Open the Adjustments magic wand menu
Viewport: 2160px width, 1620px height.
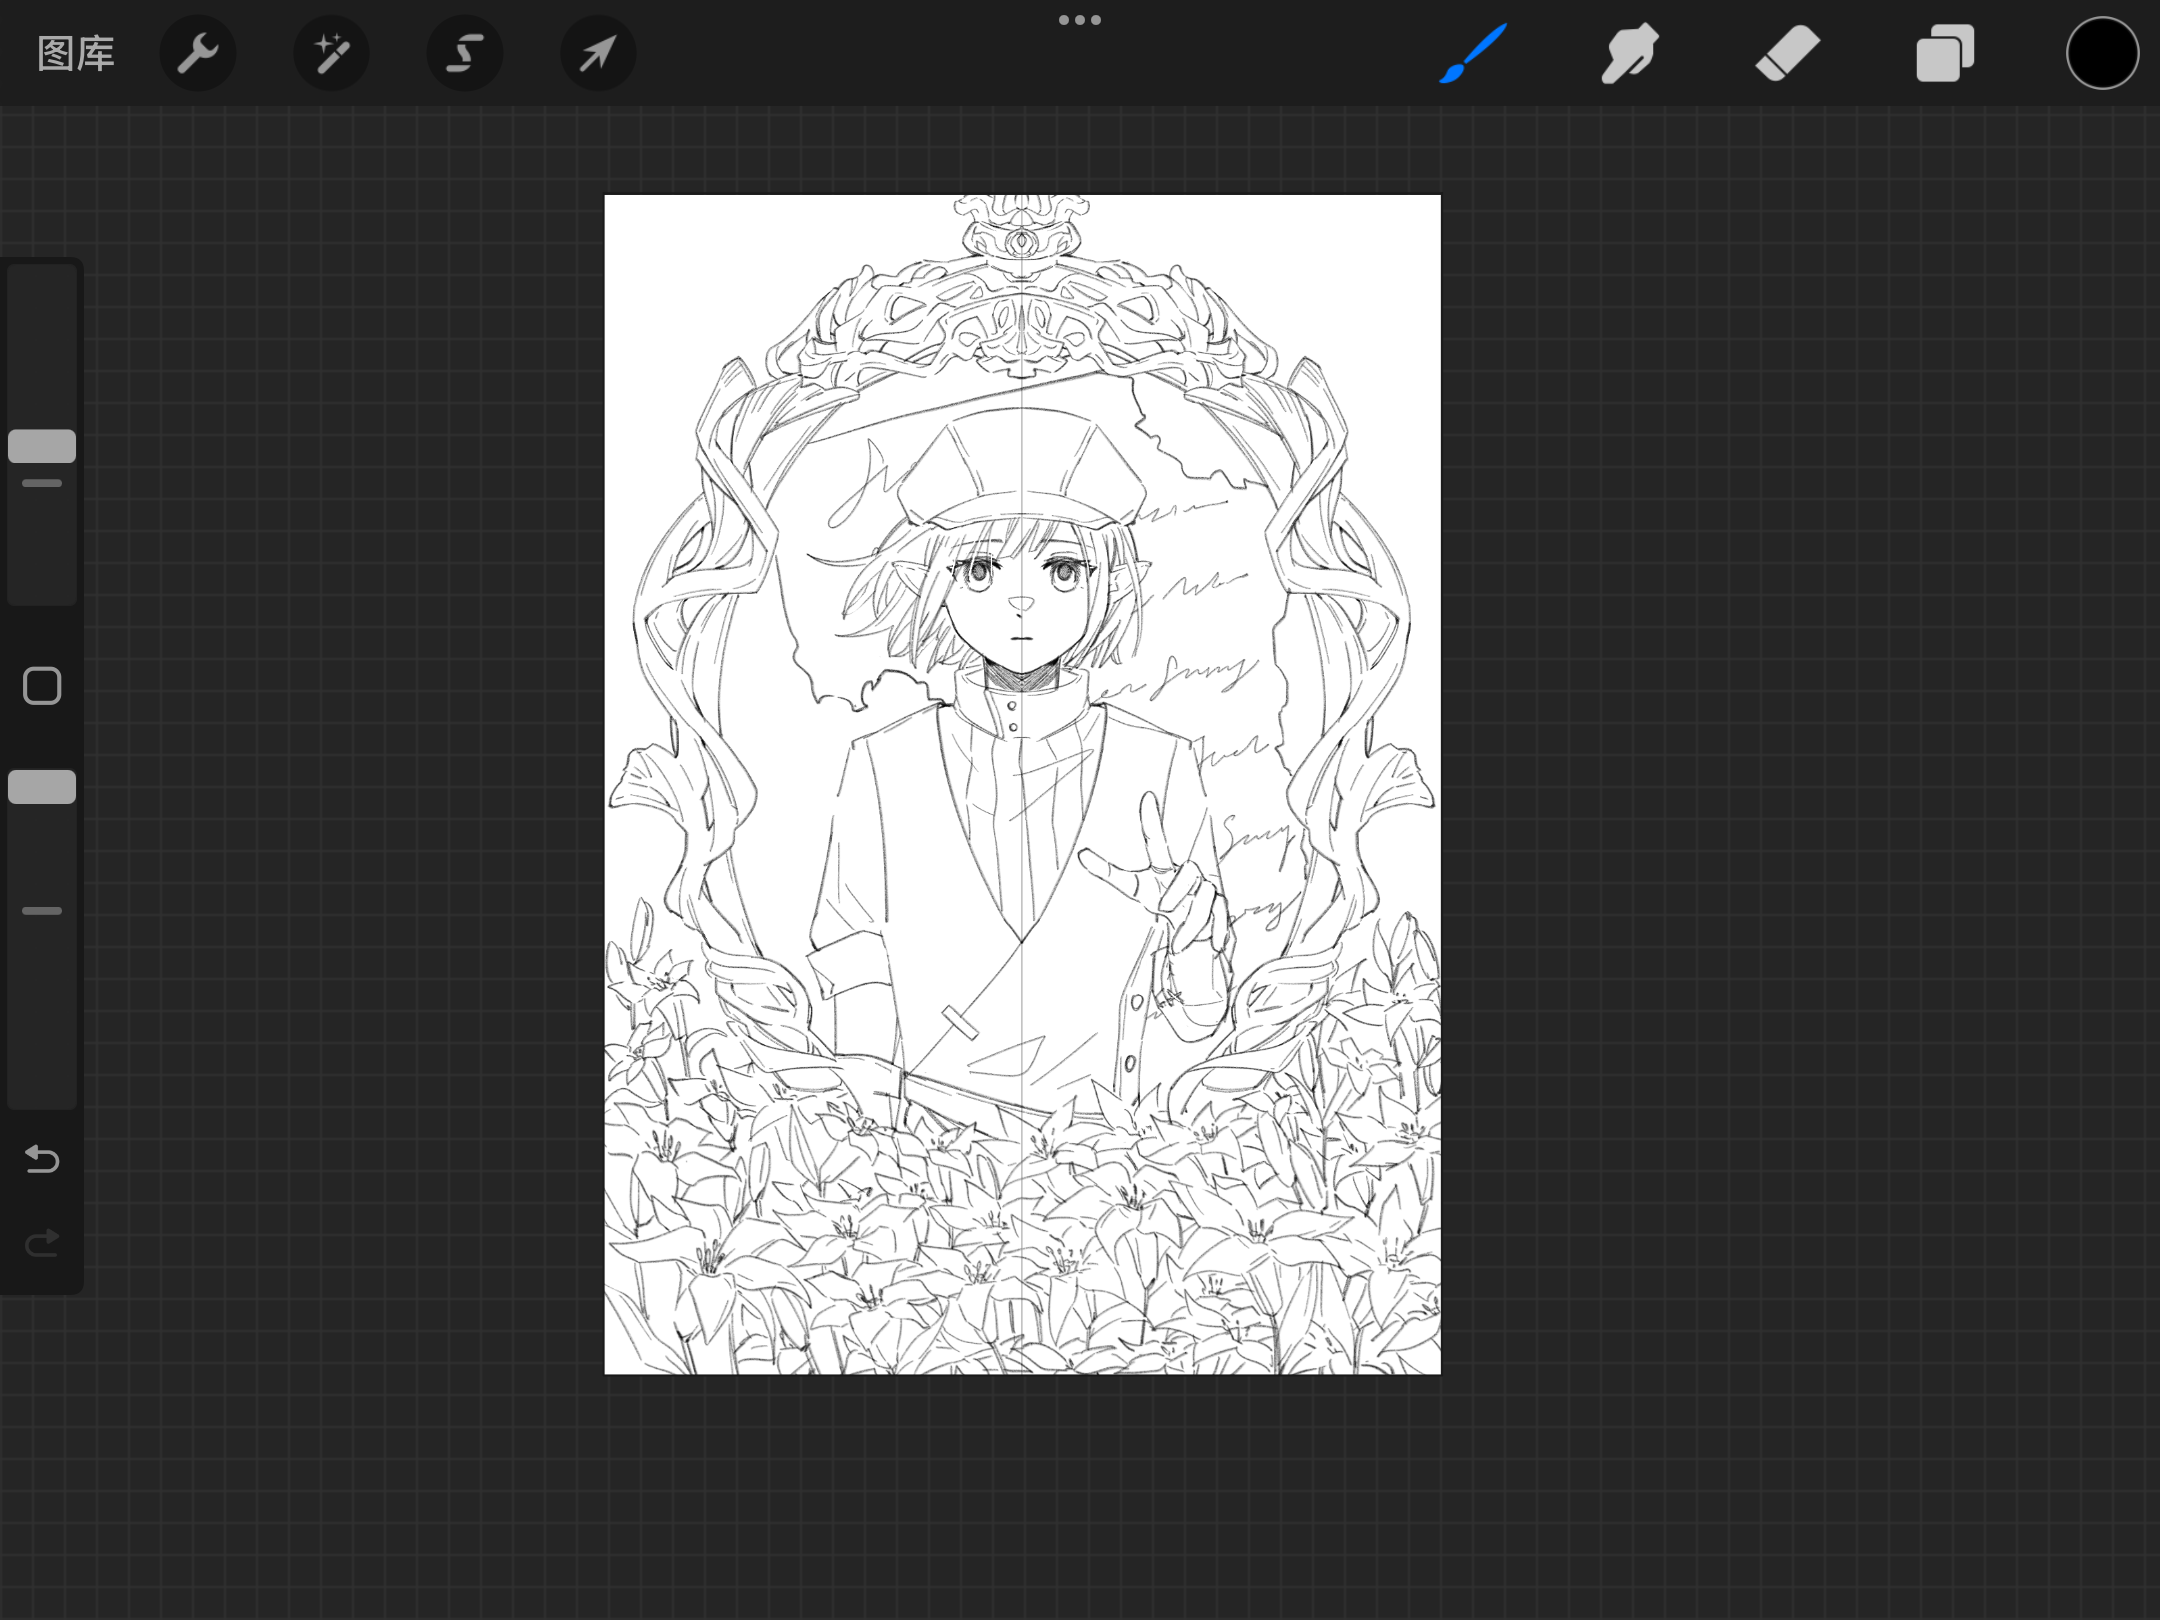tap(331, 54)
